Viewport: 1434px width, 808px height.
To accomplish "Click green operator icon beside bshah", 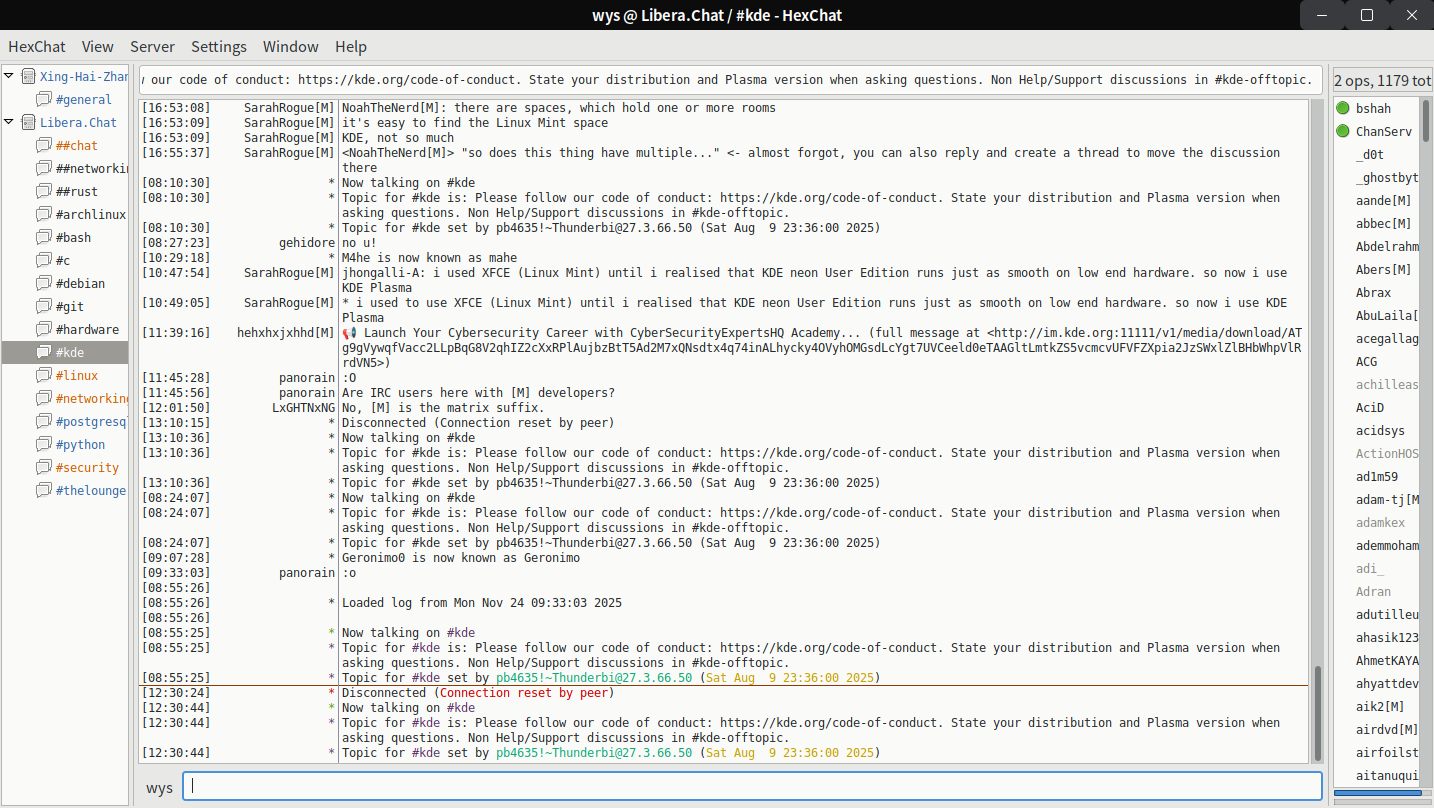I will 1343,108.
